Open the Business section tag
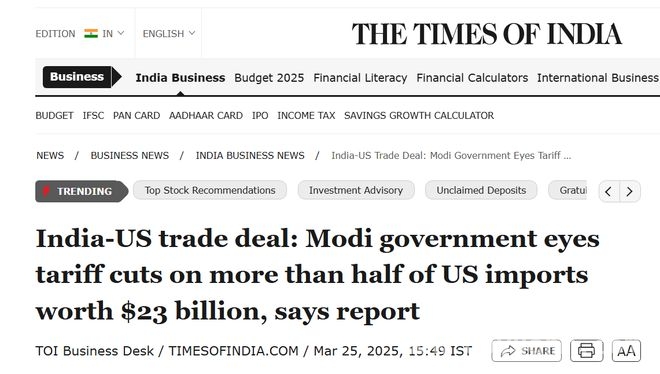660x374 pixels. pos(77,77)
